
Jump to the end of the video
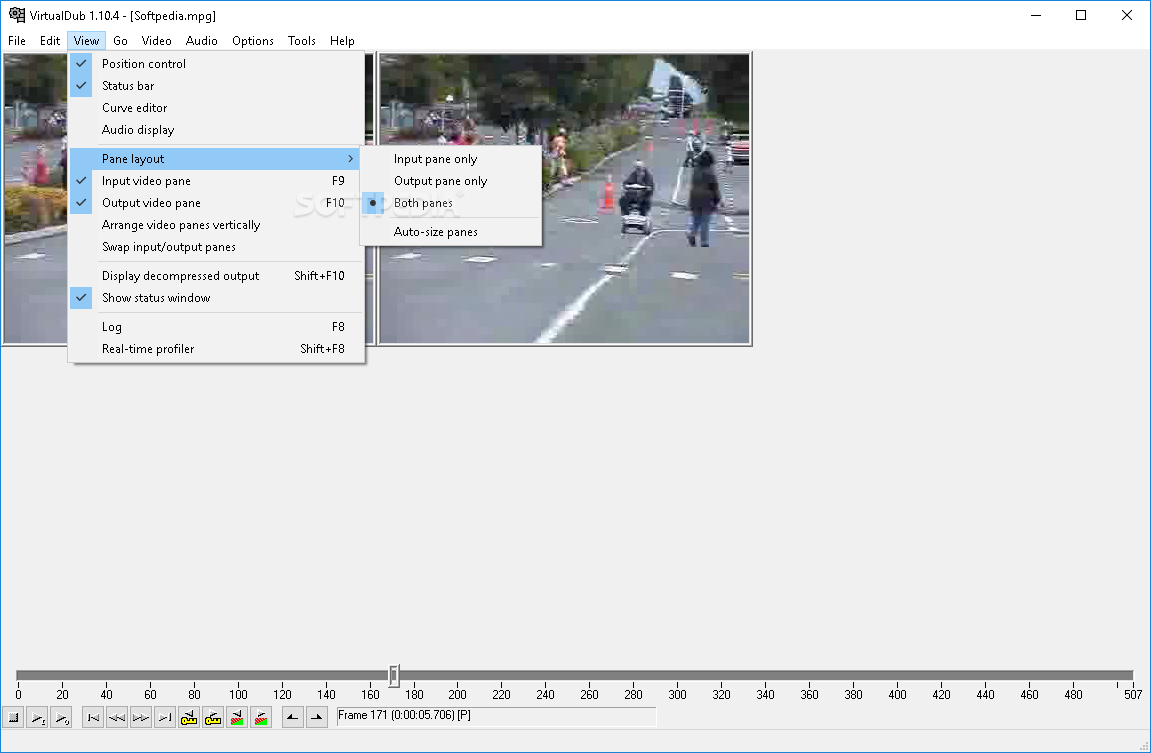point(164,717)
